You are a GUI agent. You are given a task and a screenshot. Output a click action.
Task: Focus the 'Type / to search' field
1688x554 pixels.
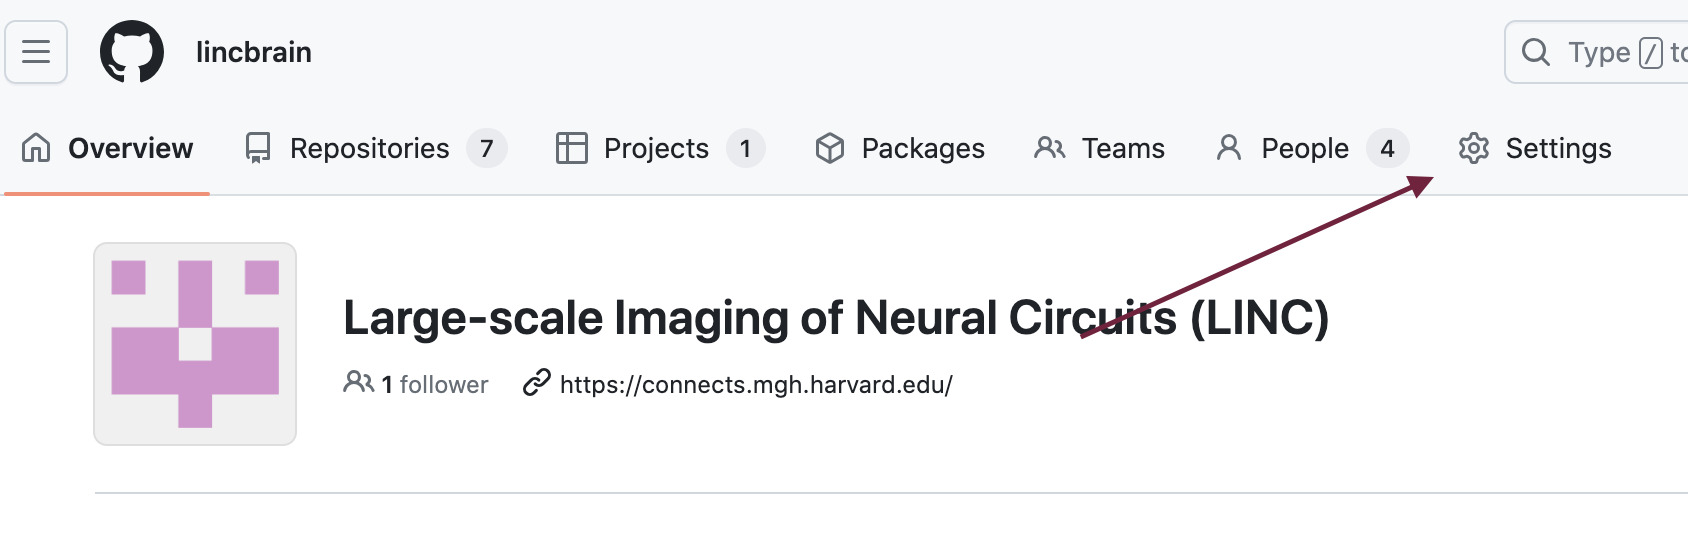[x=1599, y=52]
